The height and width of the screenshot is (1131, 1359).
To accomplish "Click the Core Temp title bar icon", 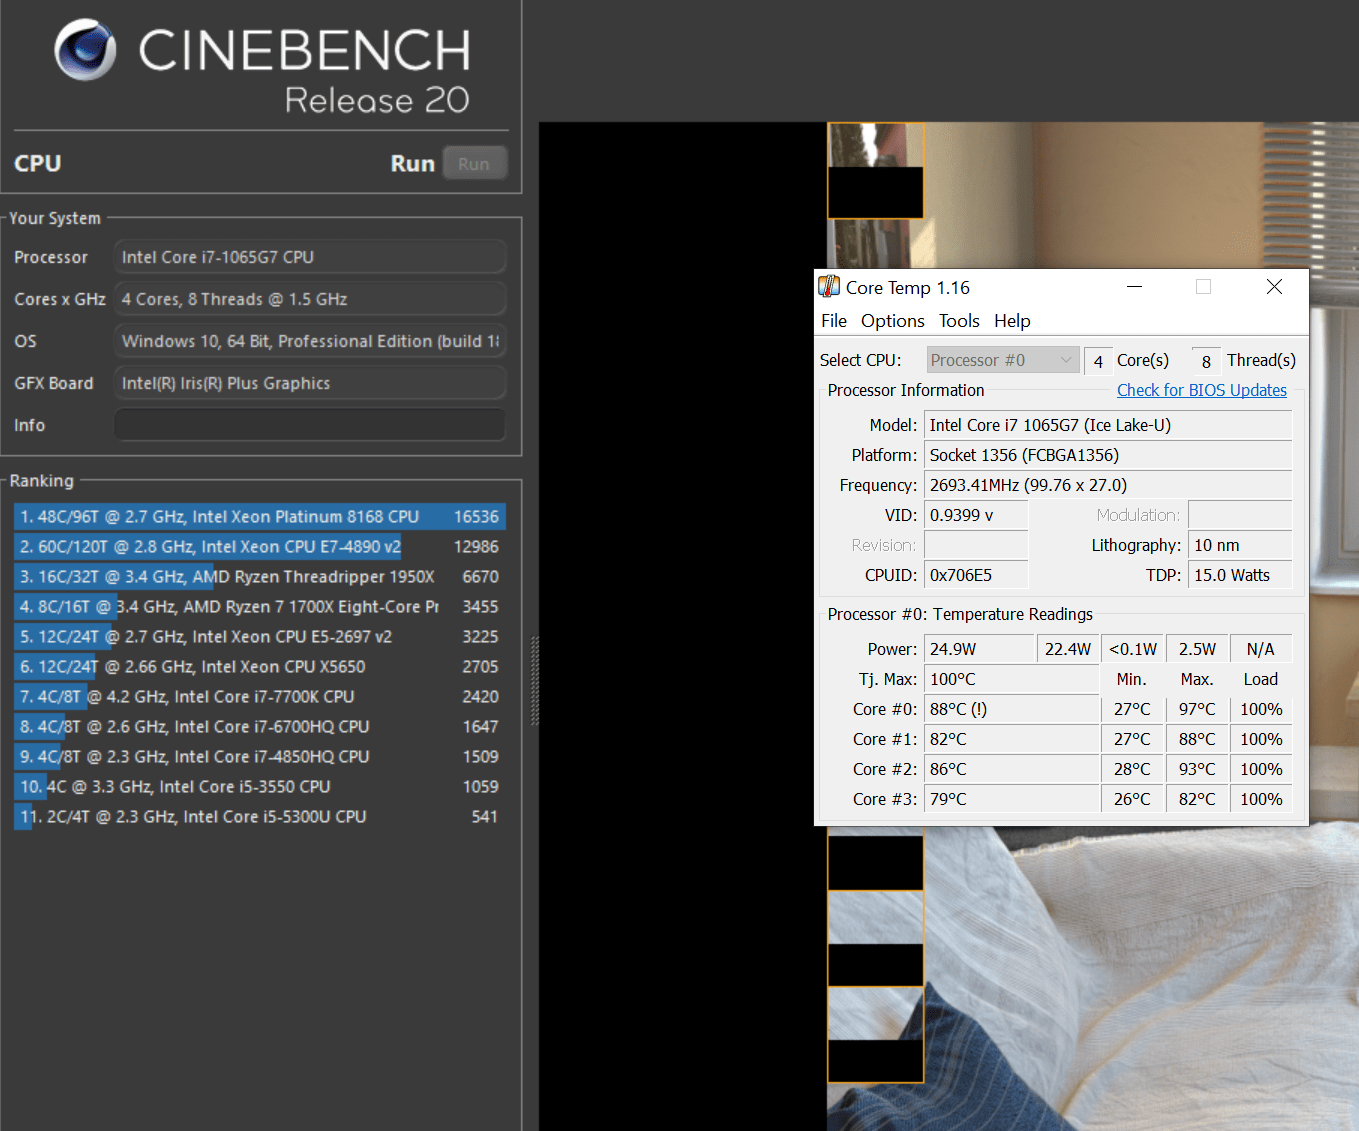I will point(829,287).
